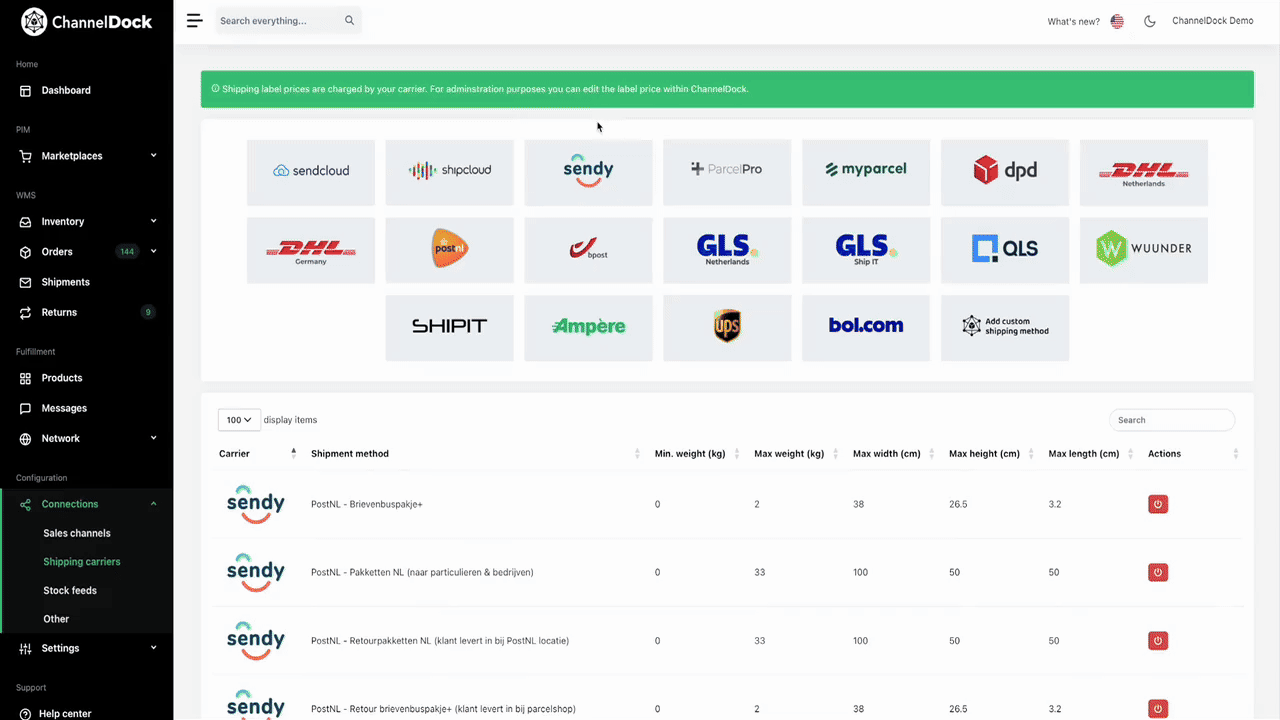This screenshot has height=720, width=1280.
Task: Select the DHL Germany carrier tile
Action: (311, 250)
